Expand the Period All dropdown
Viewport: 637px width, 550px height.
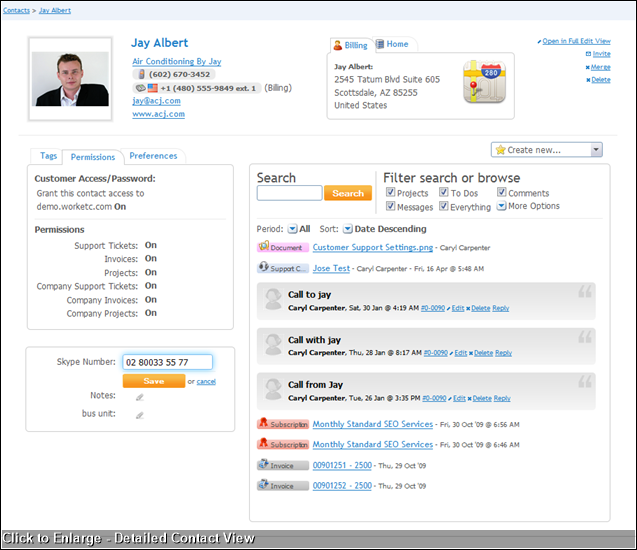click(292, 229)
